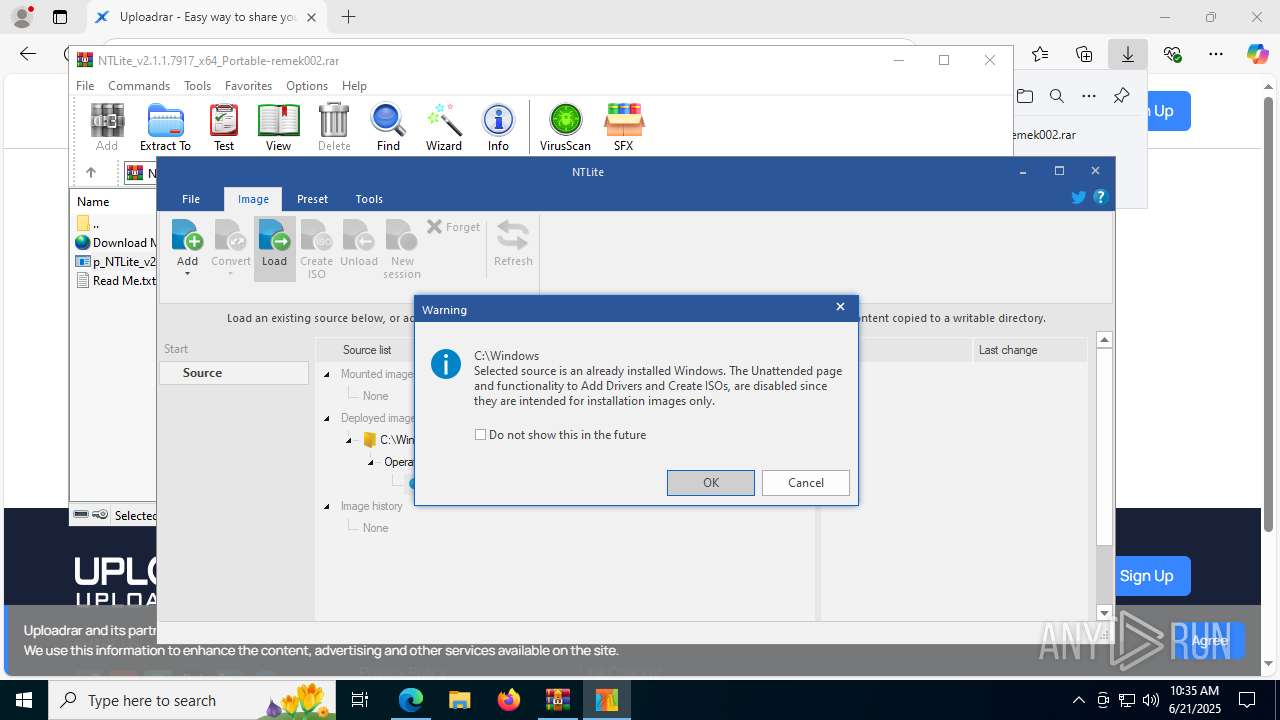Close the Warning dialog with X
The image size is (1280, 720).
(840, 307)
